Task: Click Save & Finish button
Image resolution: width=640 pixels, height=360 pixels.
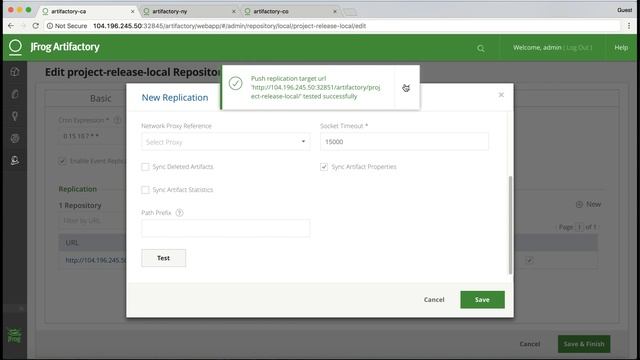Action: [x=584, y=344]
